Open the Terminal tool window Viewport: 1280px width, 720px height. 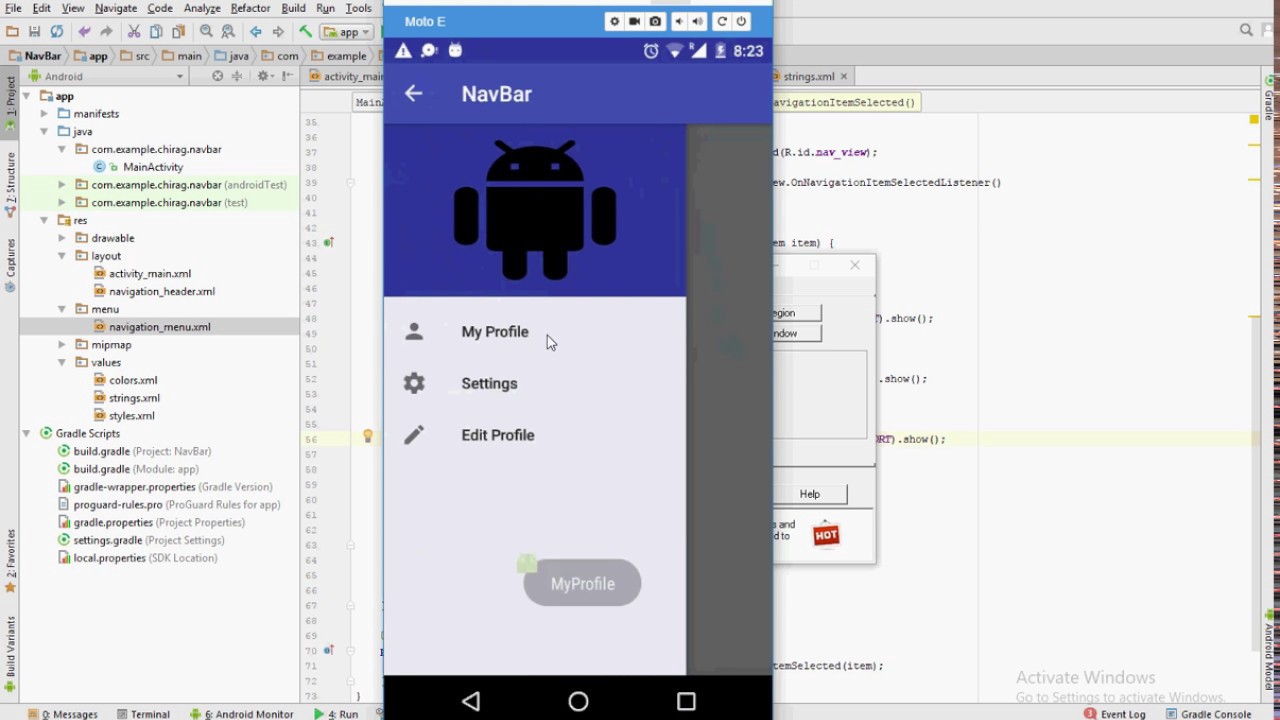pyautogui.click(x=147, y=714)
